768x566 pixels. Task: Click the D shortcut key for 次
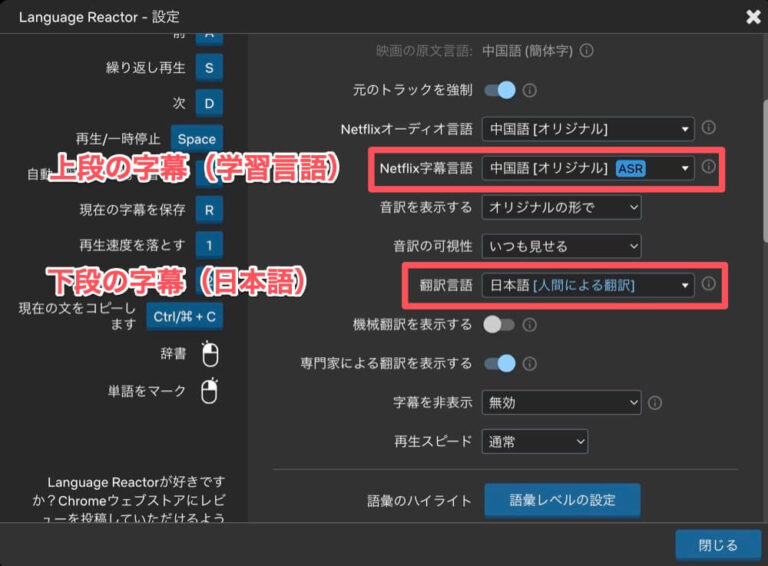[x=209, y=103]
